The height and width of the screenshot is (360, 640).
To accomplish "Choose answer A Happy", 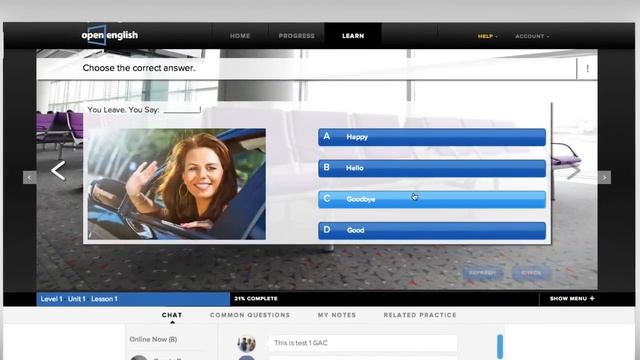I will coord(432,137).
